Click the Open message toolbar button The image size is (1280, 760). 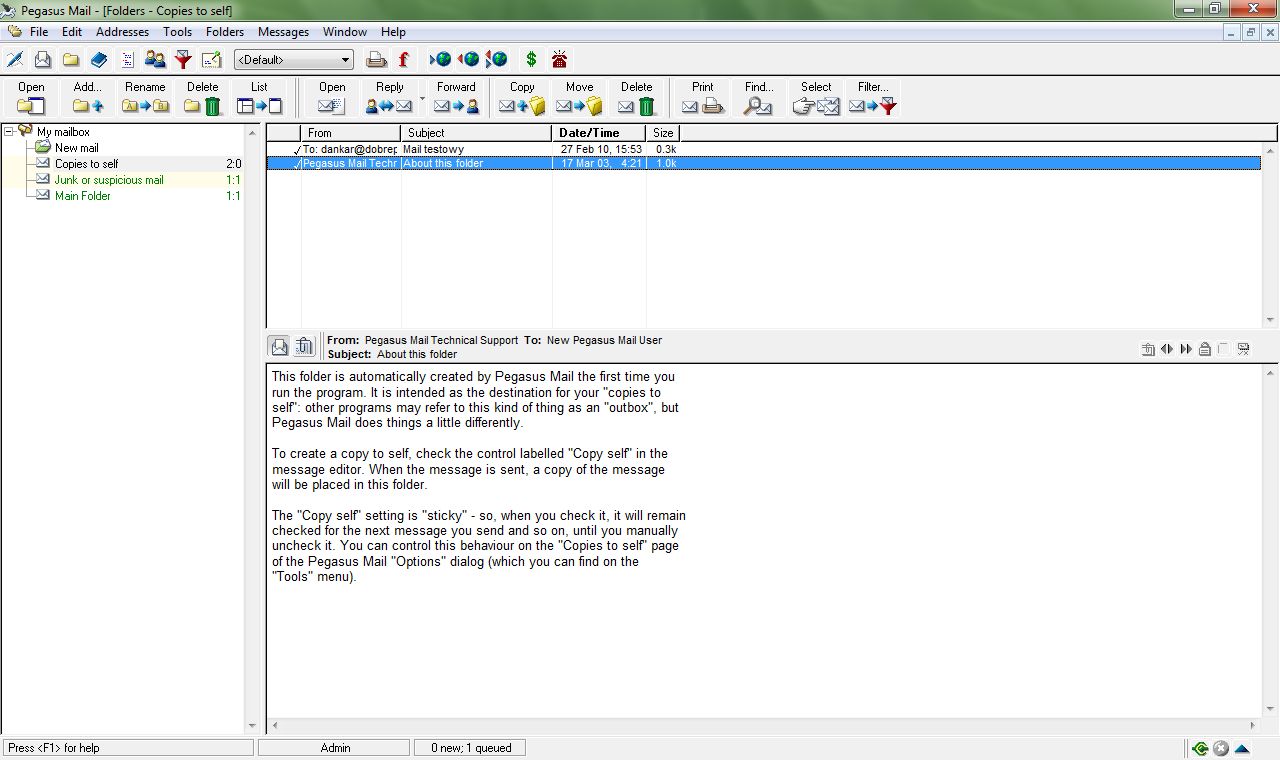pos(332,98)
